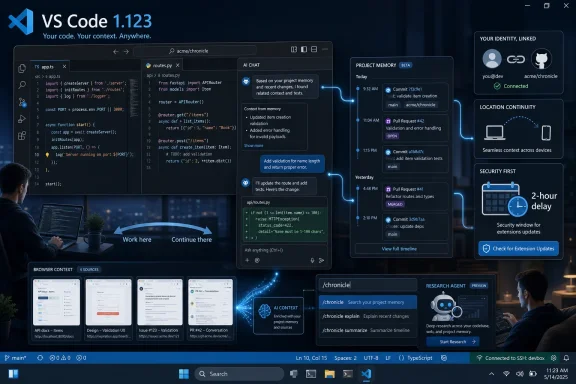Click the Connected status checkmark text
576x384 pixels.
click(x=511, y=86)
